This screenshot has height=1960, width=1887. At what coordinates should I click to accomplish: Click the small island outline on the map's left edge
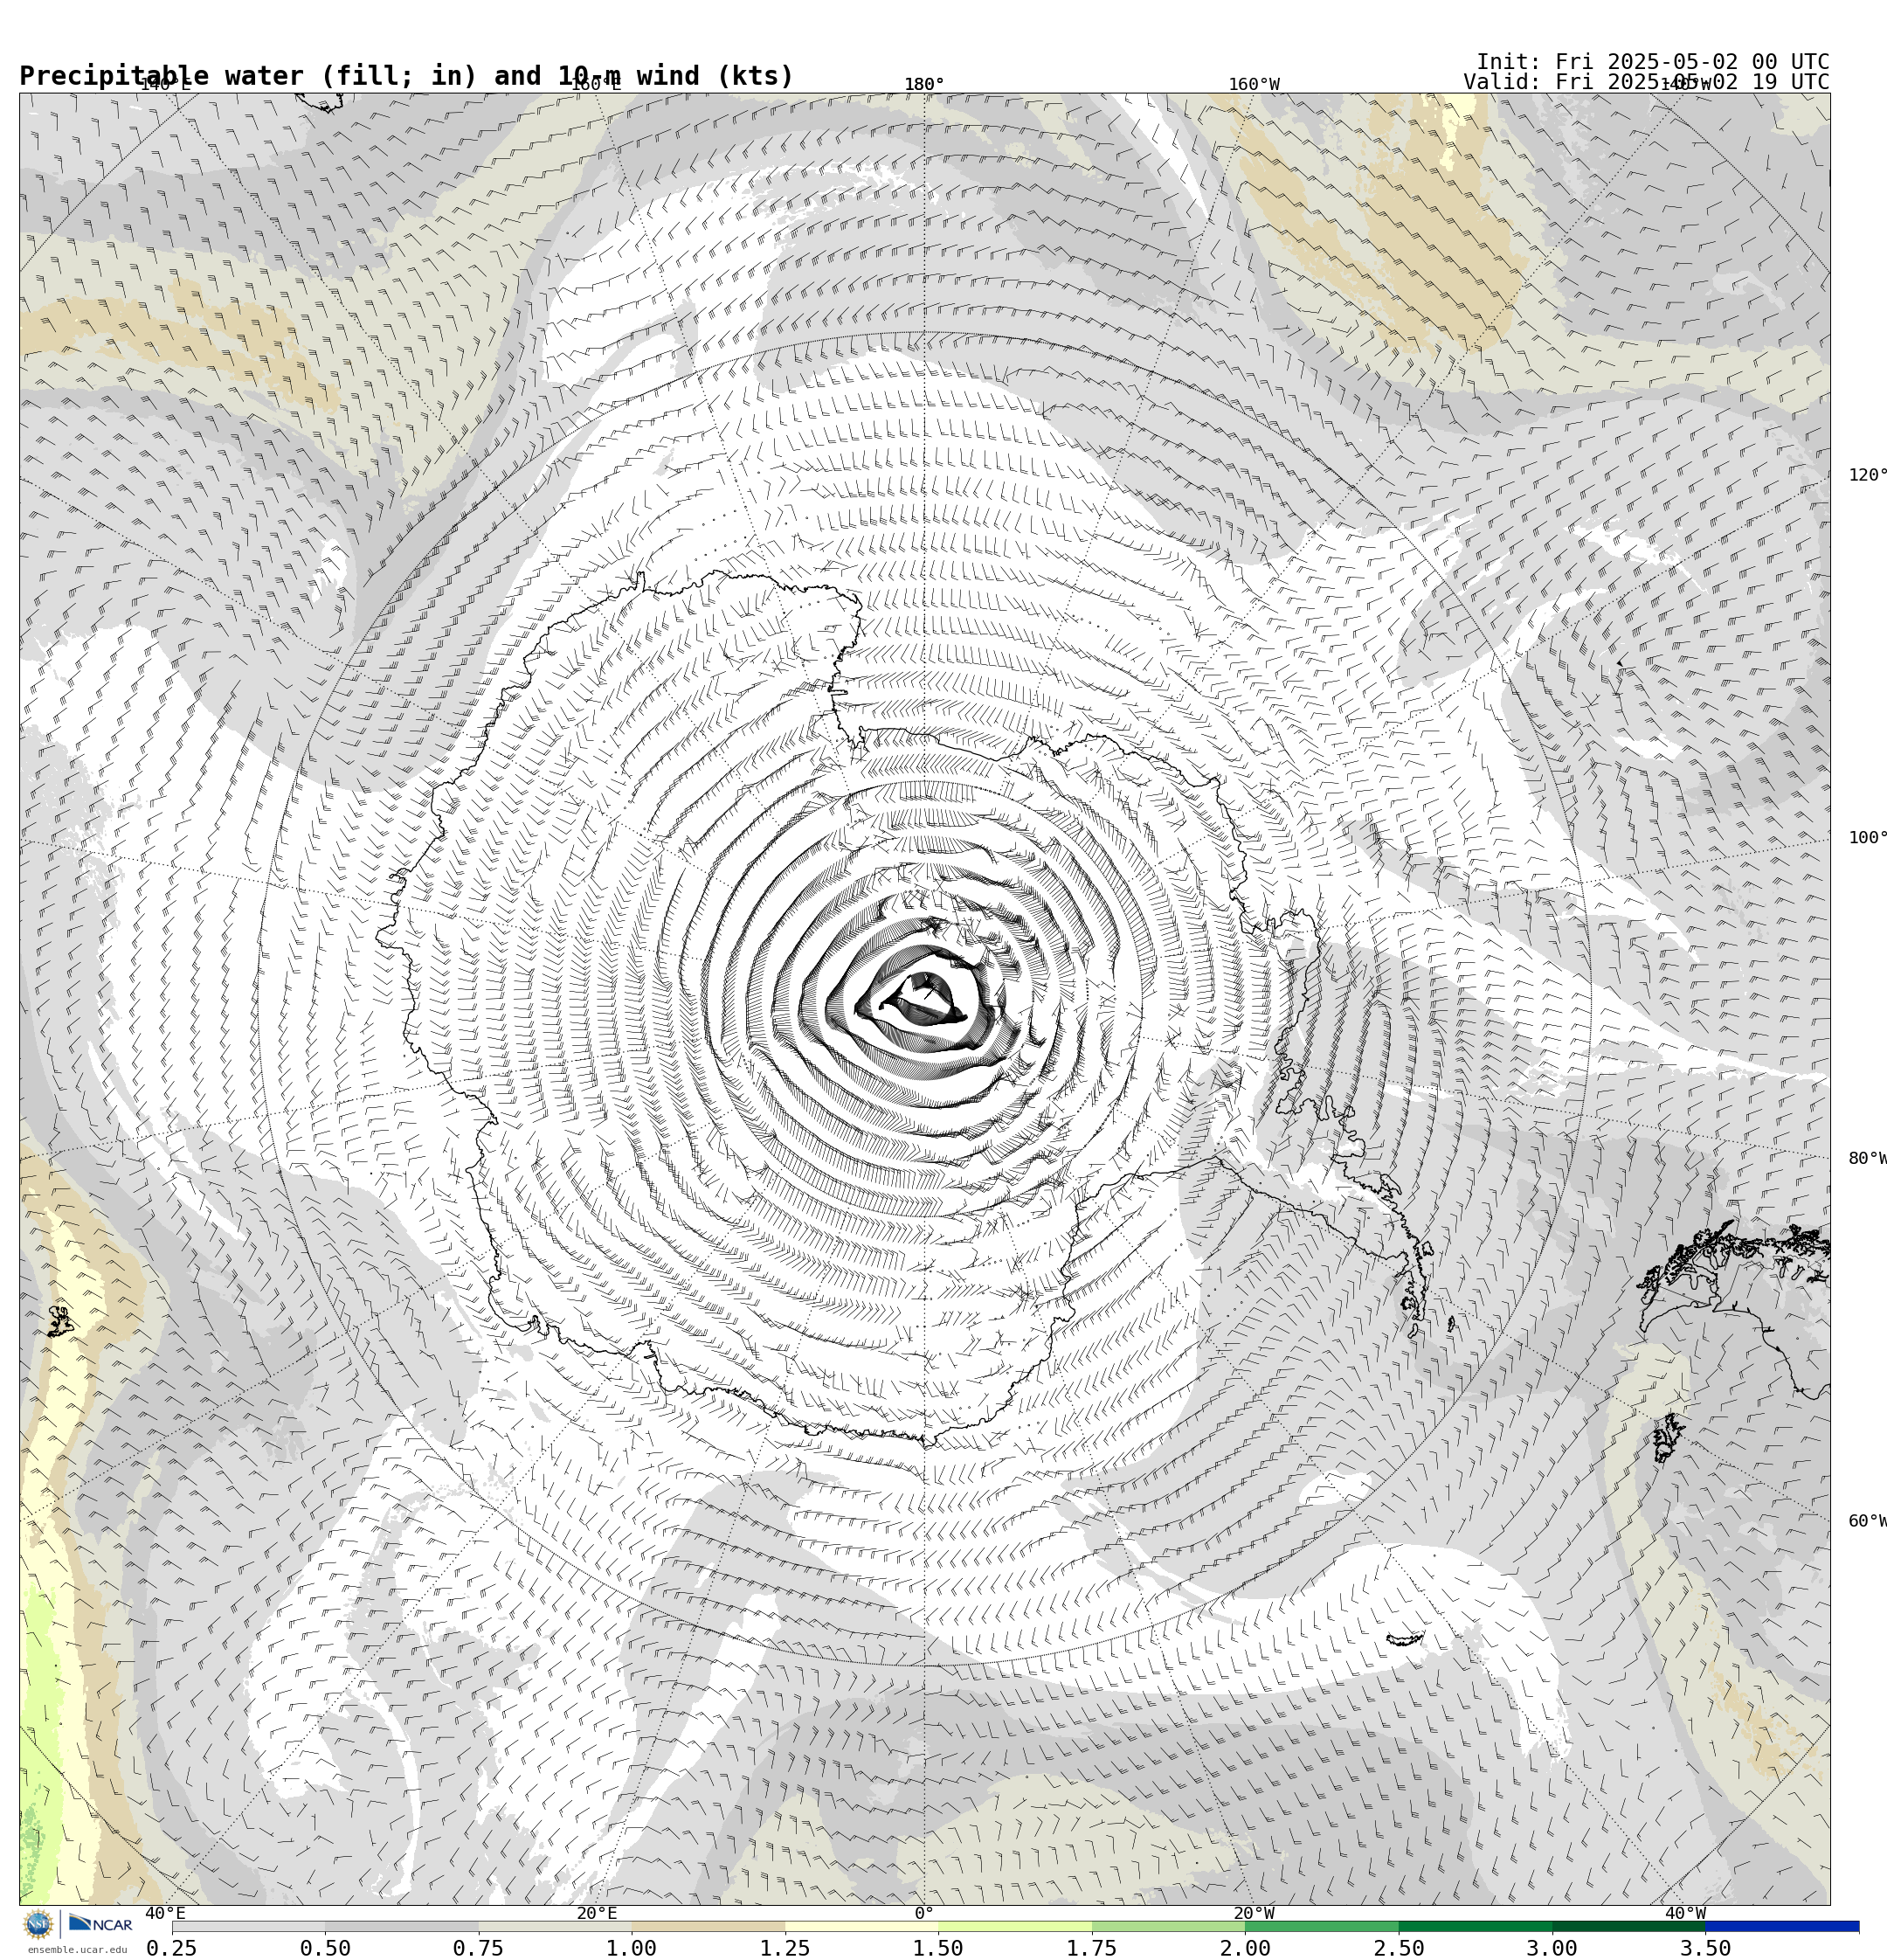click(60, 1321)
